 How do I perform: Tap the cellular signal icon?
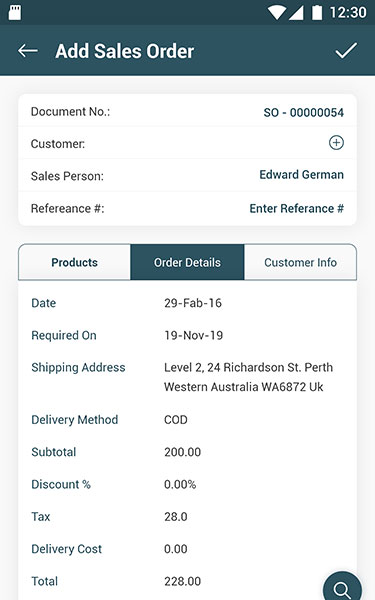(x=296, y=13)
